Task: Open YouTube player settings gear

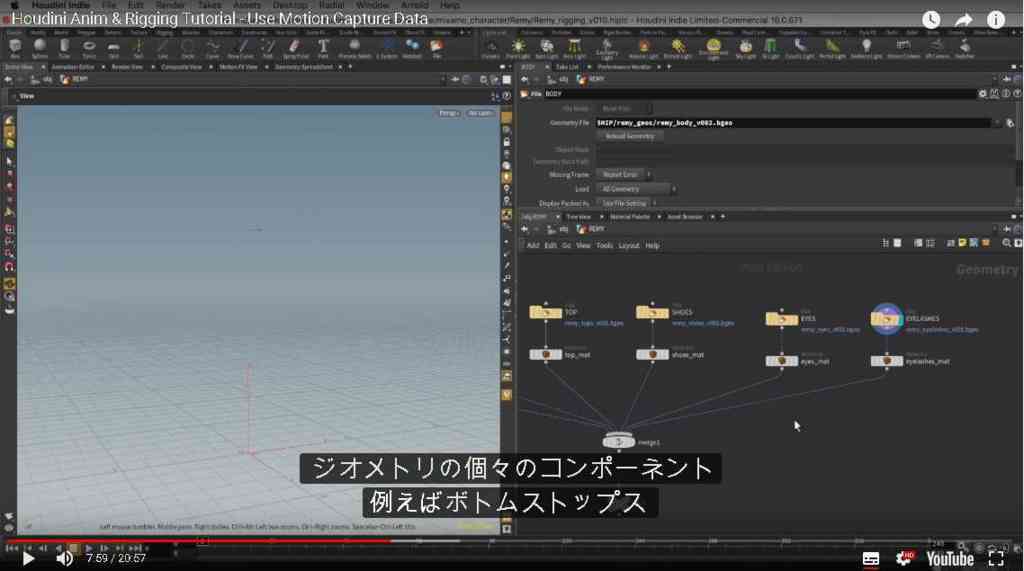Action: click(905, 559)
